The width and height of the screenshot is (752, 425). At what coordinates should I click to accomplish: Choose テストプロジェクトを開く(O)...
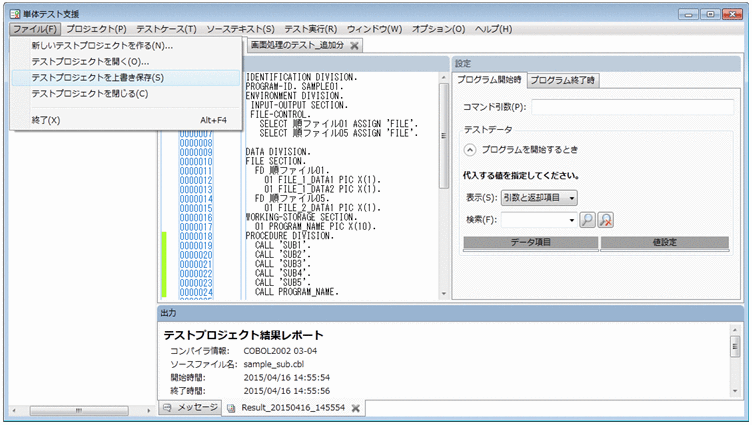pos(126,62)
